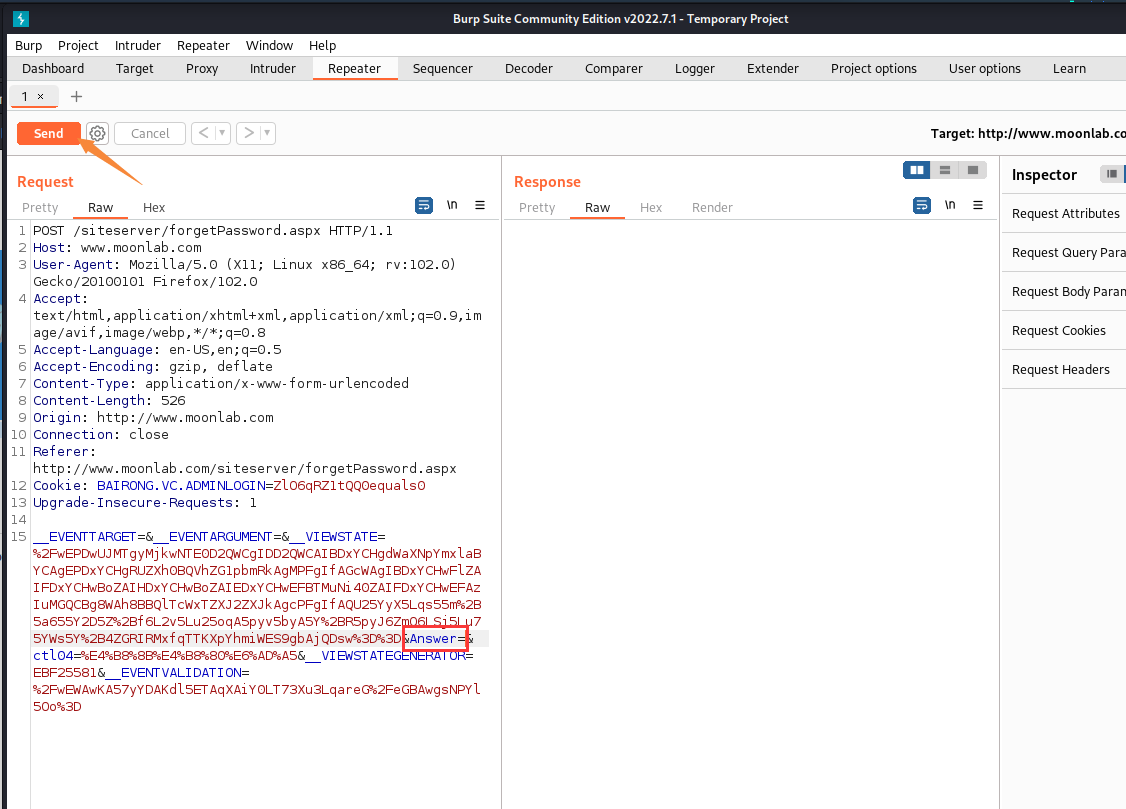Switch to Sequencer tab

pyautogui.click(x=442, y=68)
